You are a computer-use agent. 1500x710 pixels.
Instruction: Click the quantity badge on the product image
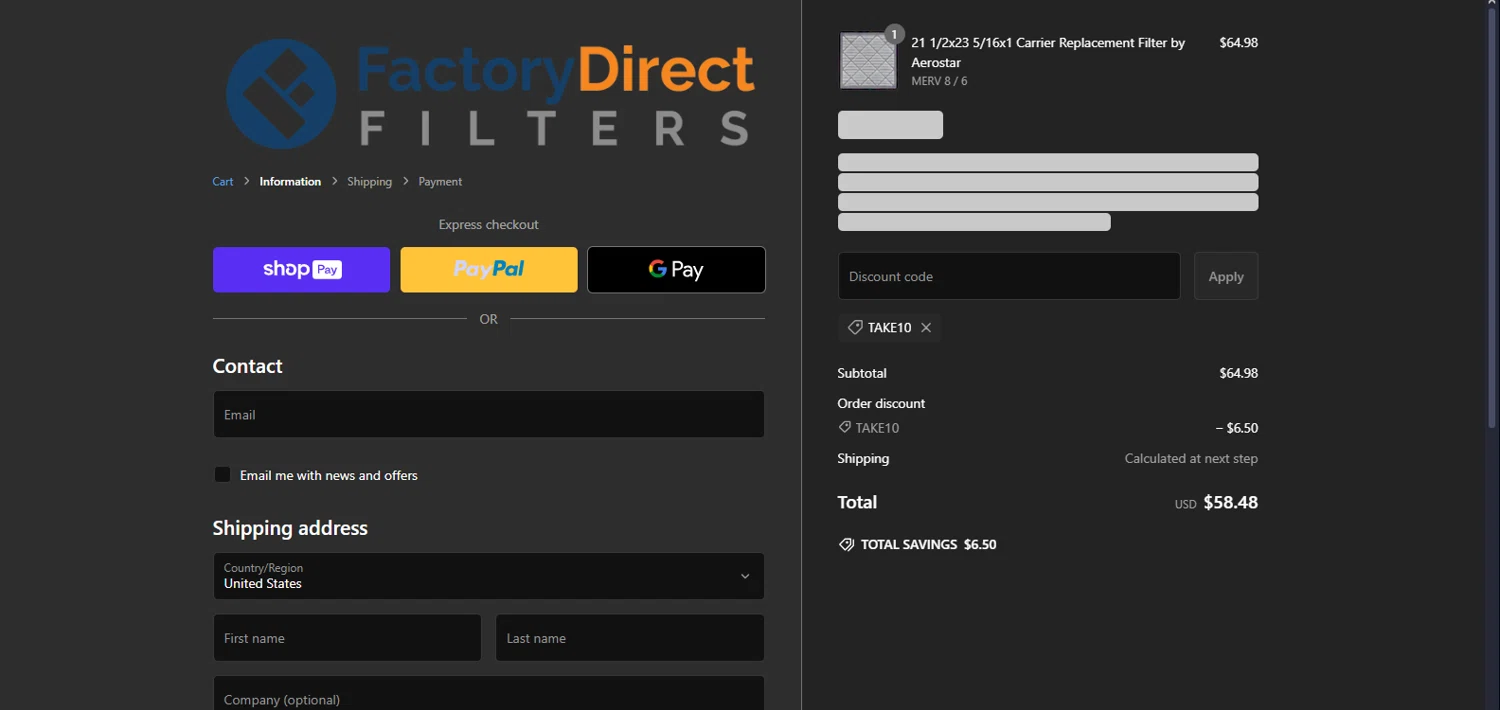pos(894,34)
